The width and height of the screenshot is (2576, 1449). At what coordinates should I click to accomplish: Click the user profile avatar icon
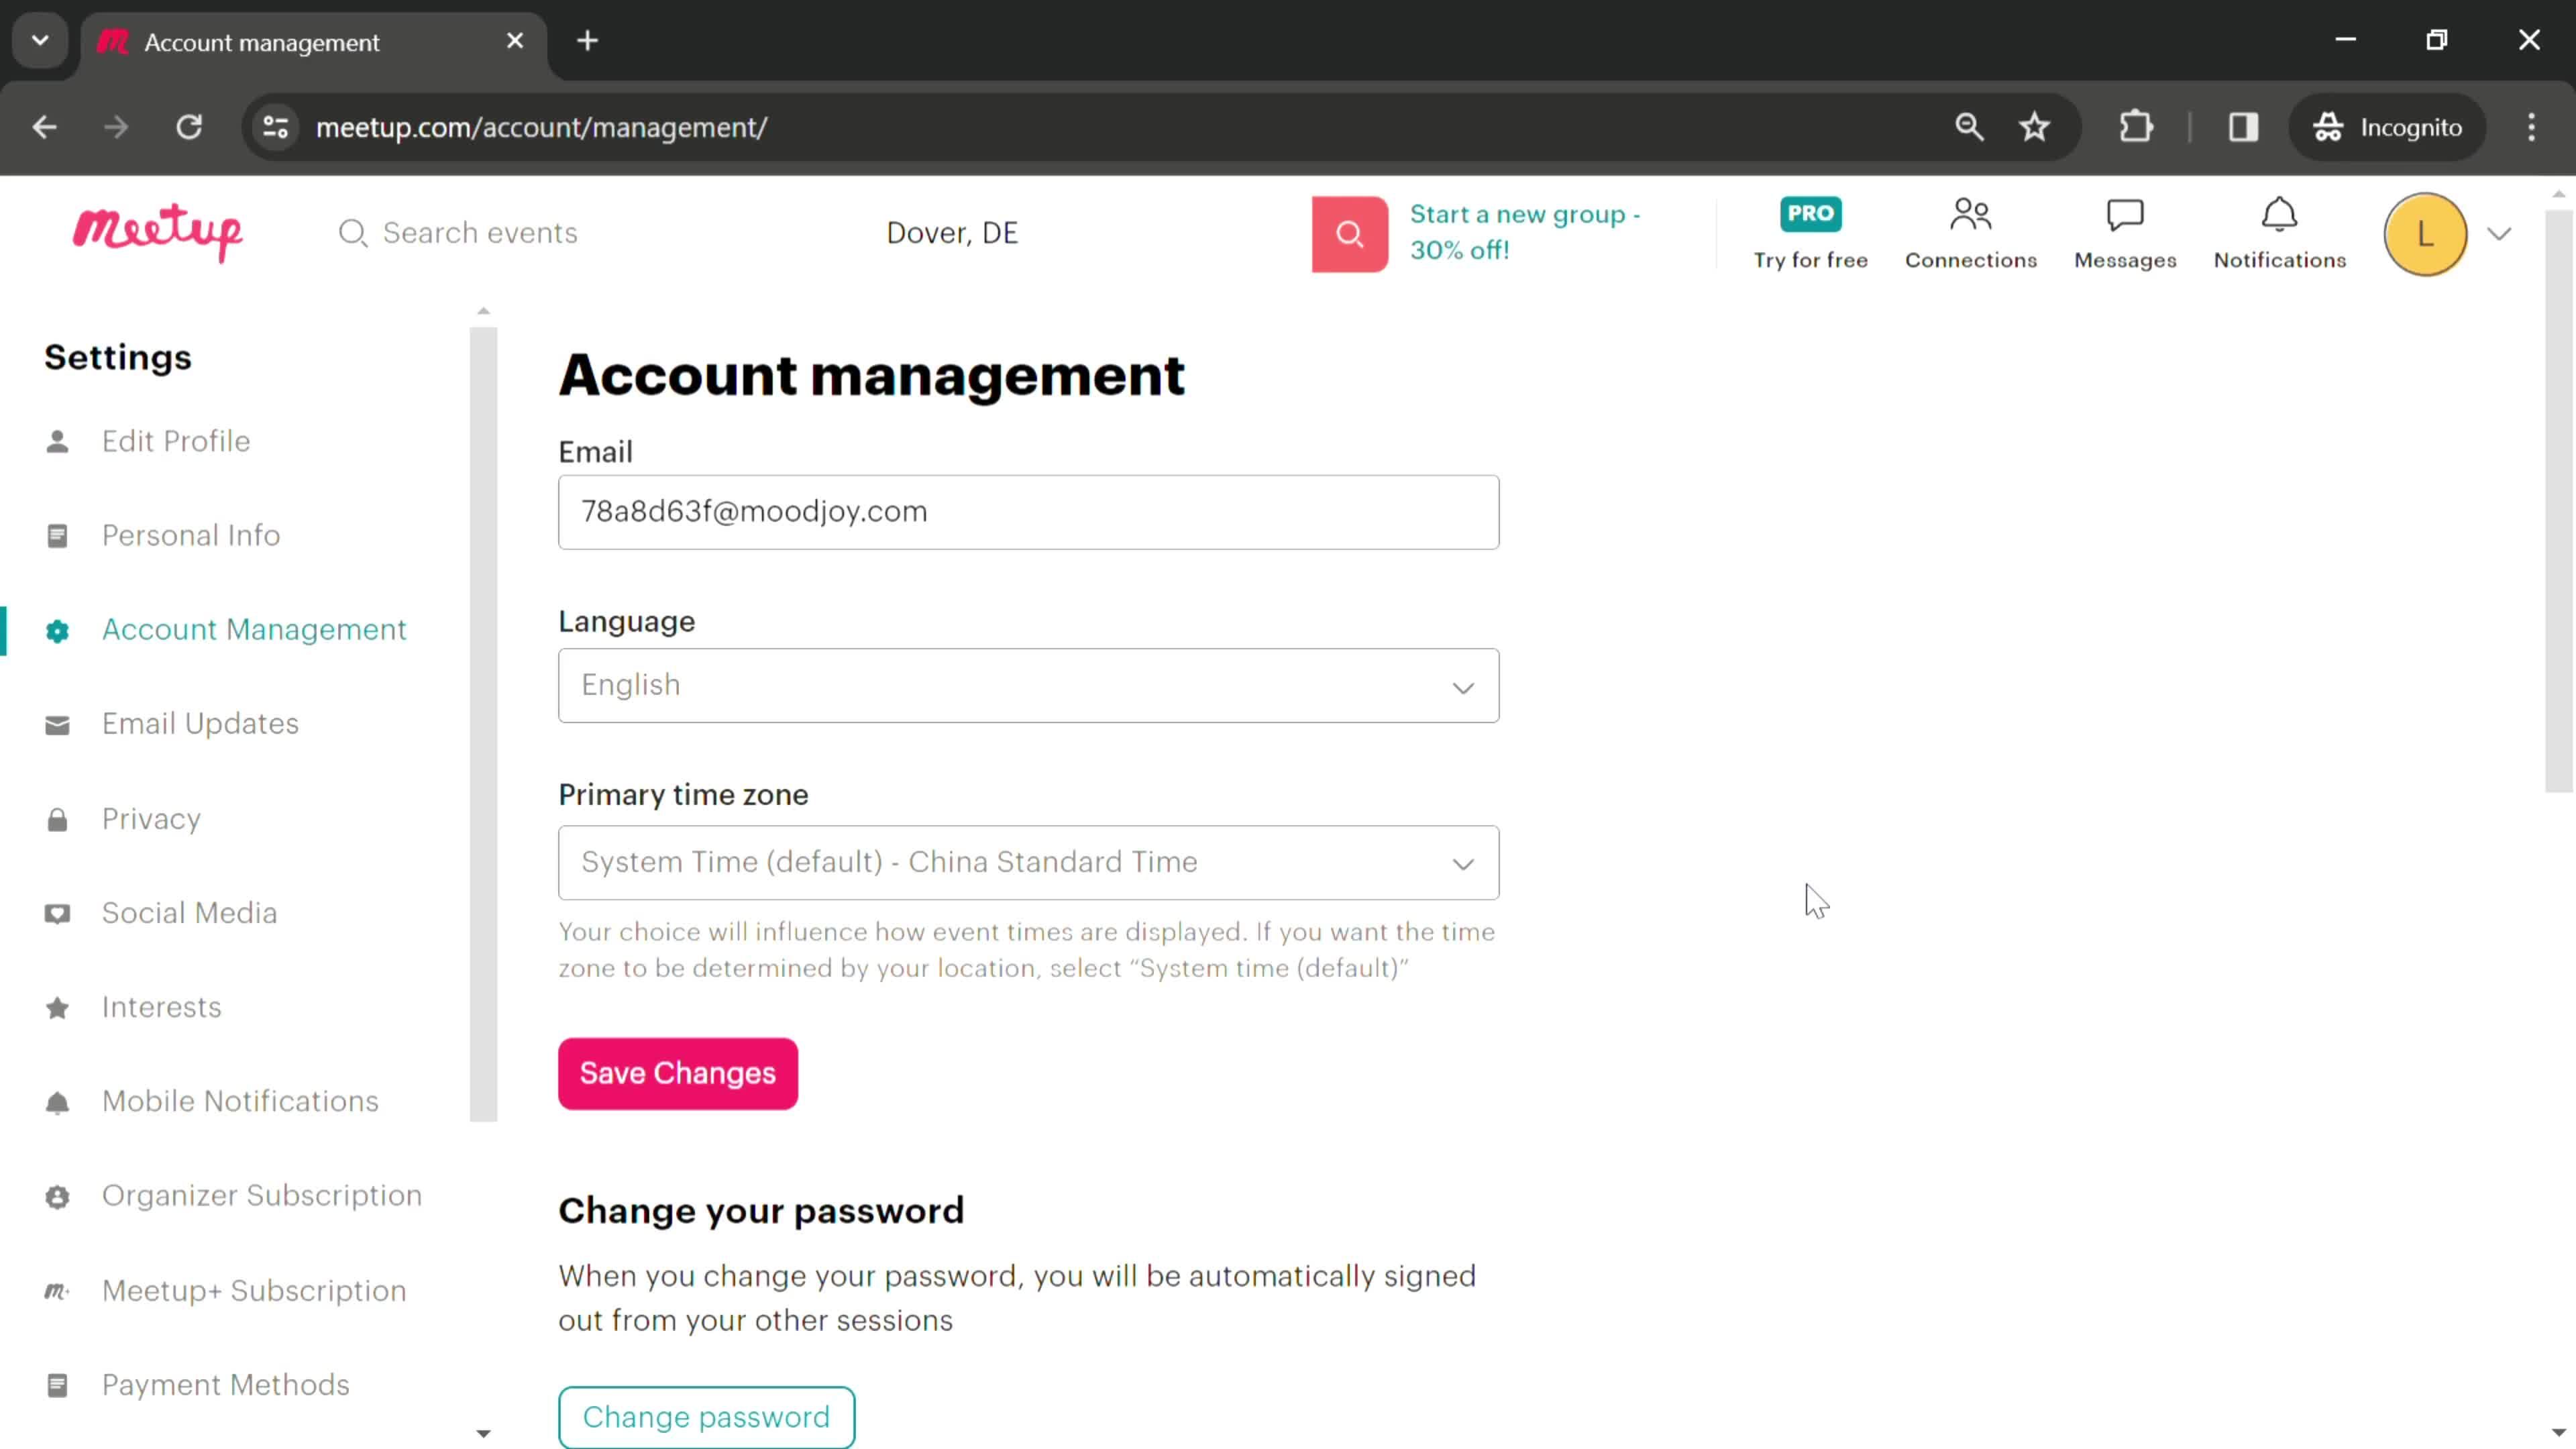click(2426, 231)
